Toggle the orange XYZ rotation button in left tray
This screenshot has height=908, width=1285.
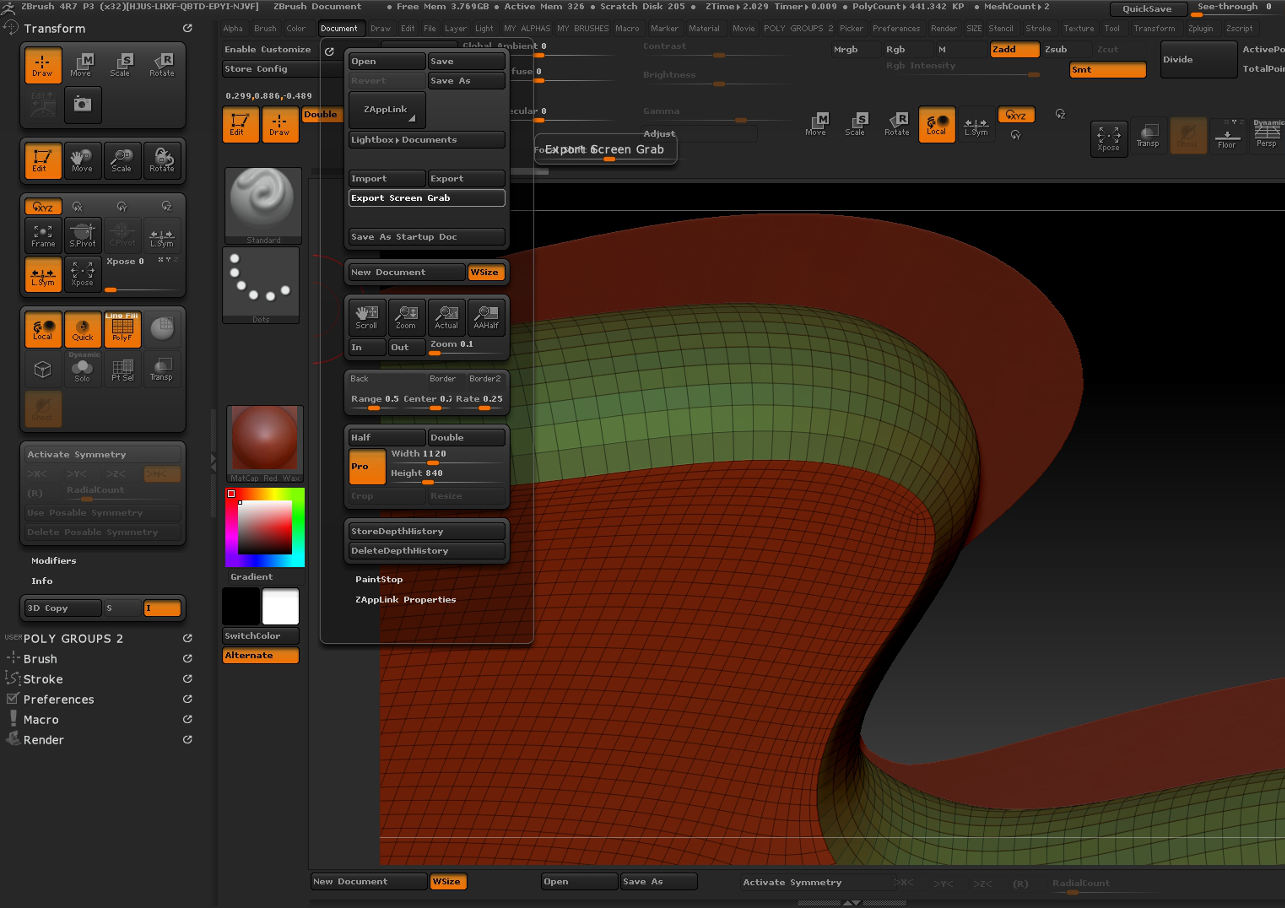click(43, 207)
